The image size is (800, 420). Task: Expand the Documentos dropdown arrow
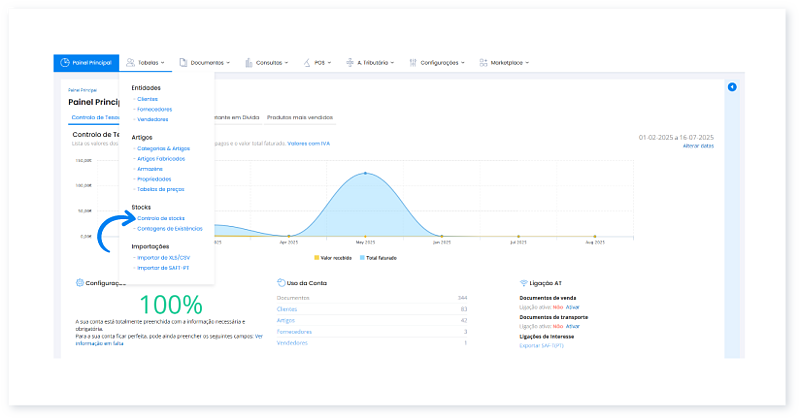(x=229, y=63)
